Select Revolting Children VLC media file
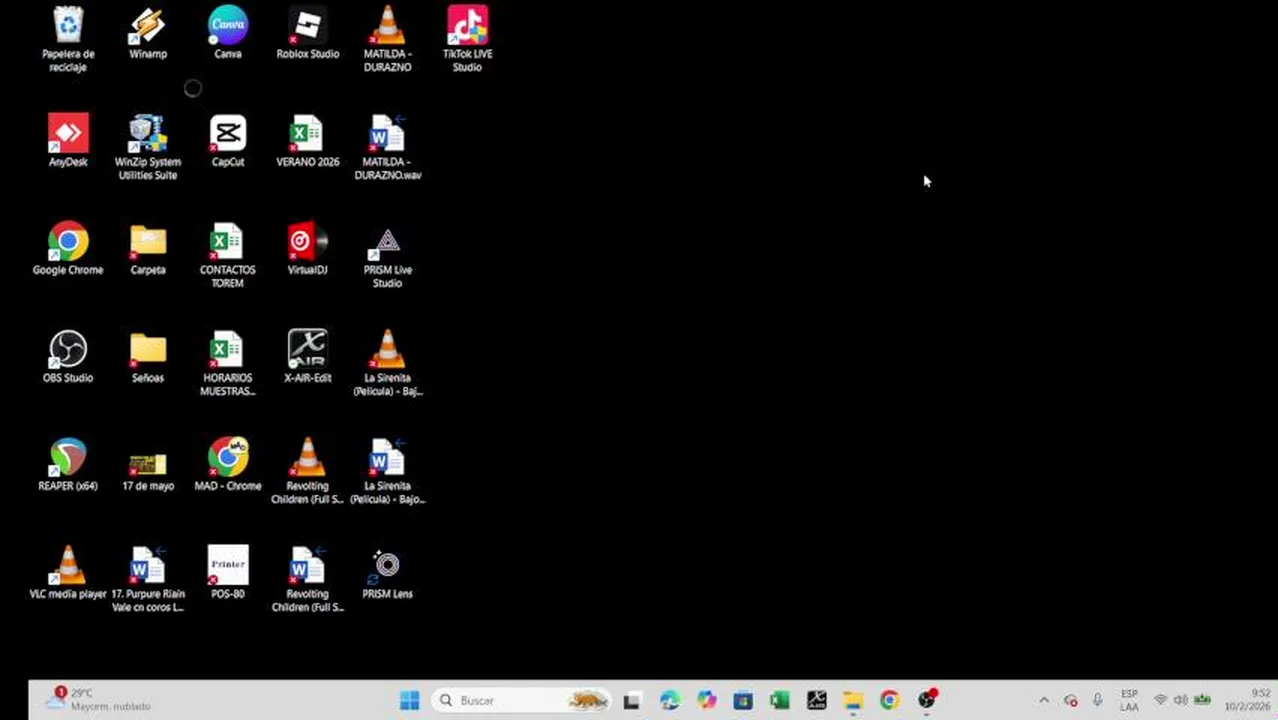 click(x=308, y=471)
